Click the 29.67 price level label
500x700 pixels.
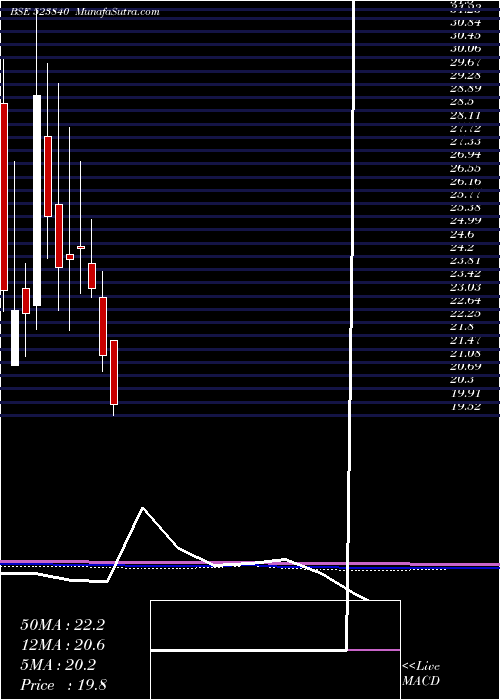[x=465, y=62]
